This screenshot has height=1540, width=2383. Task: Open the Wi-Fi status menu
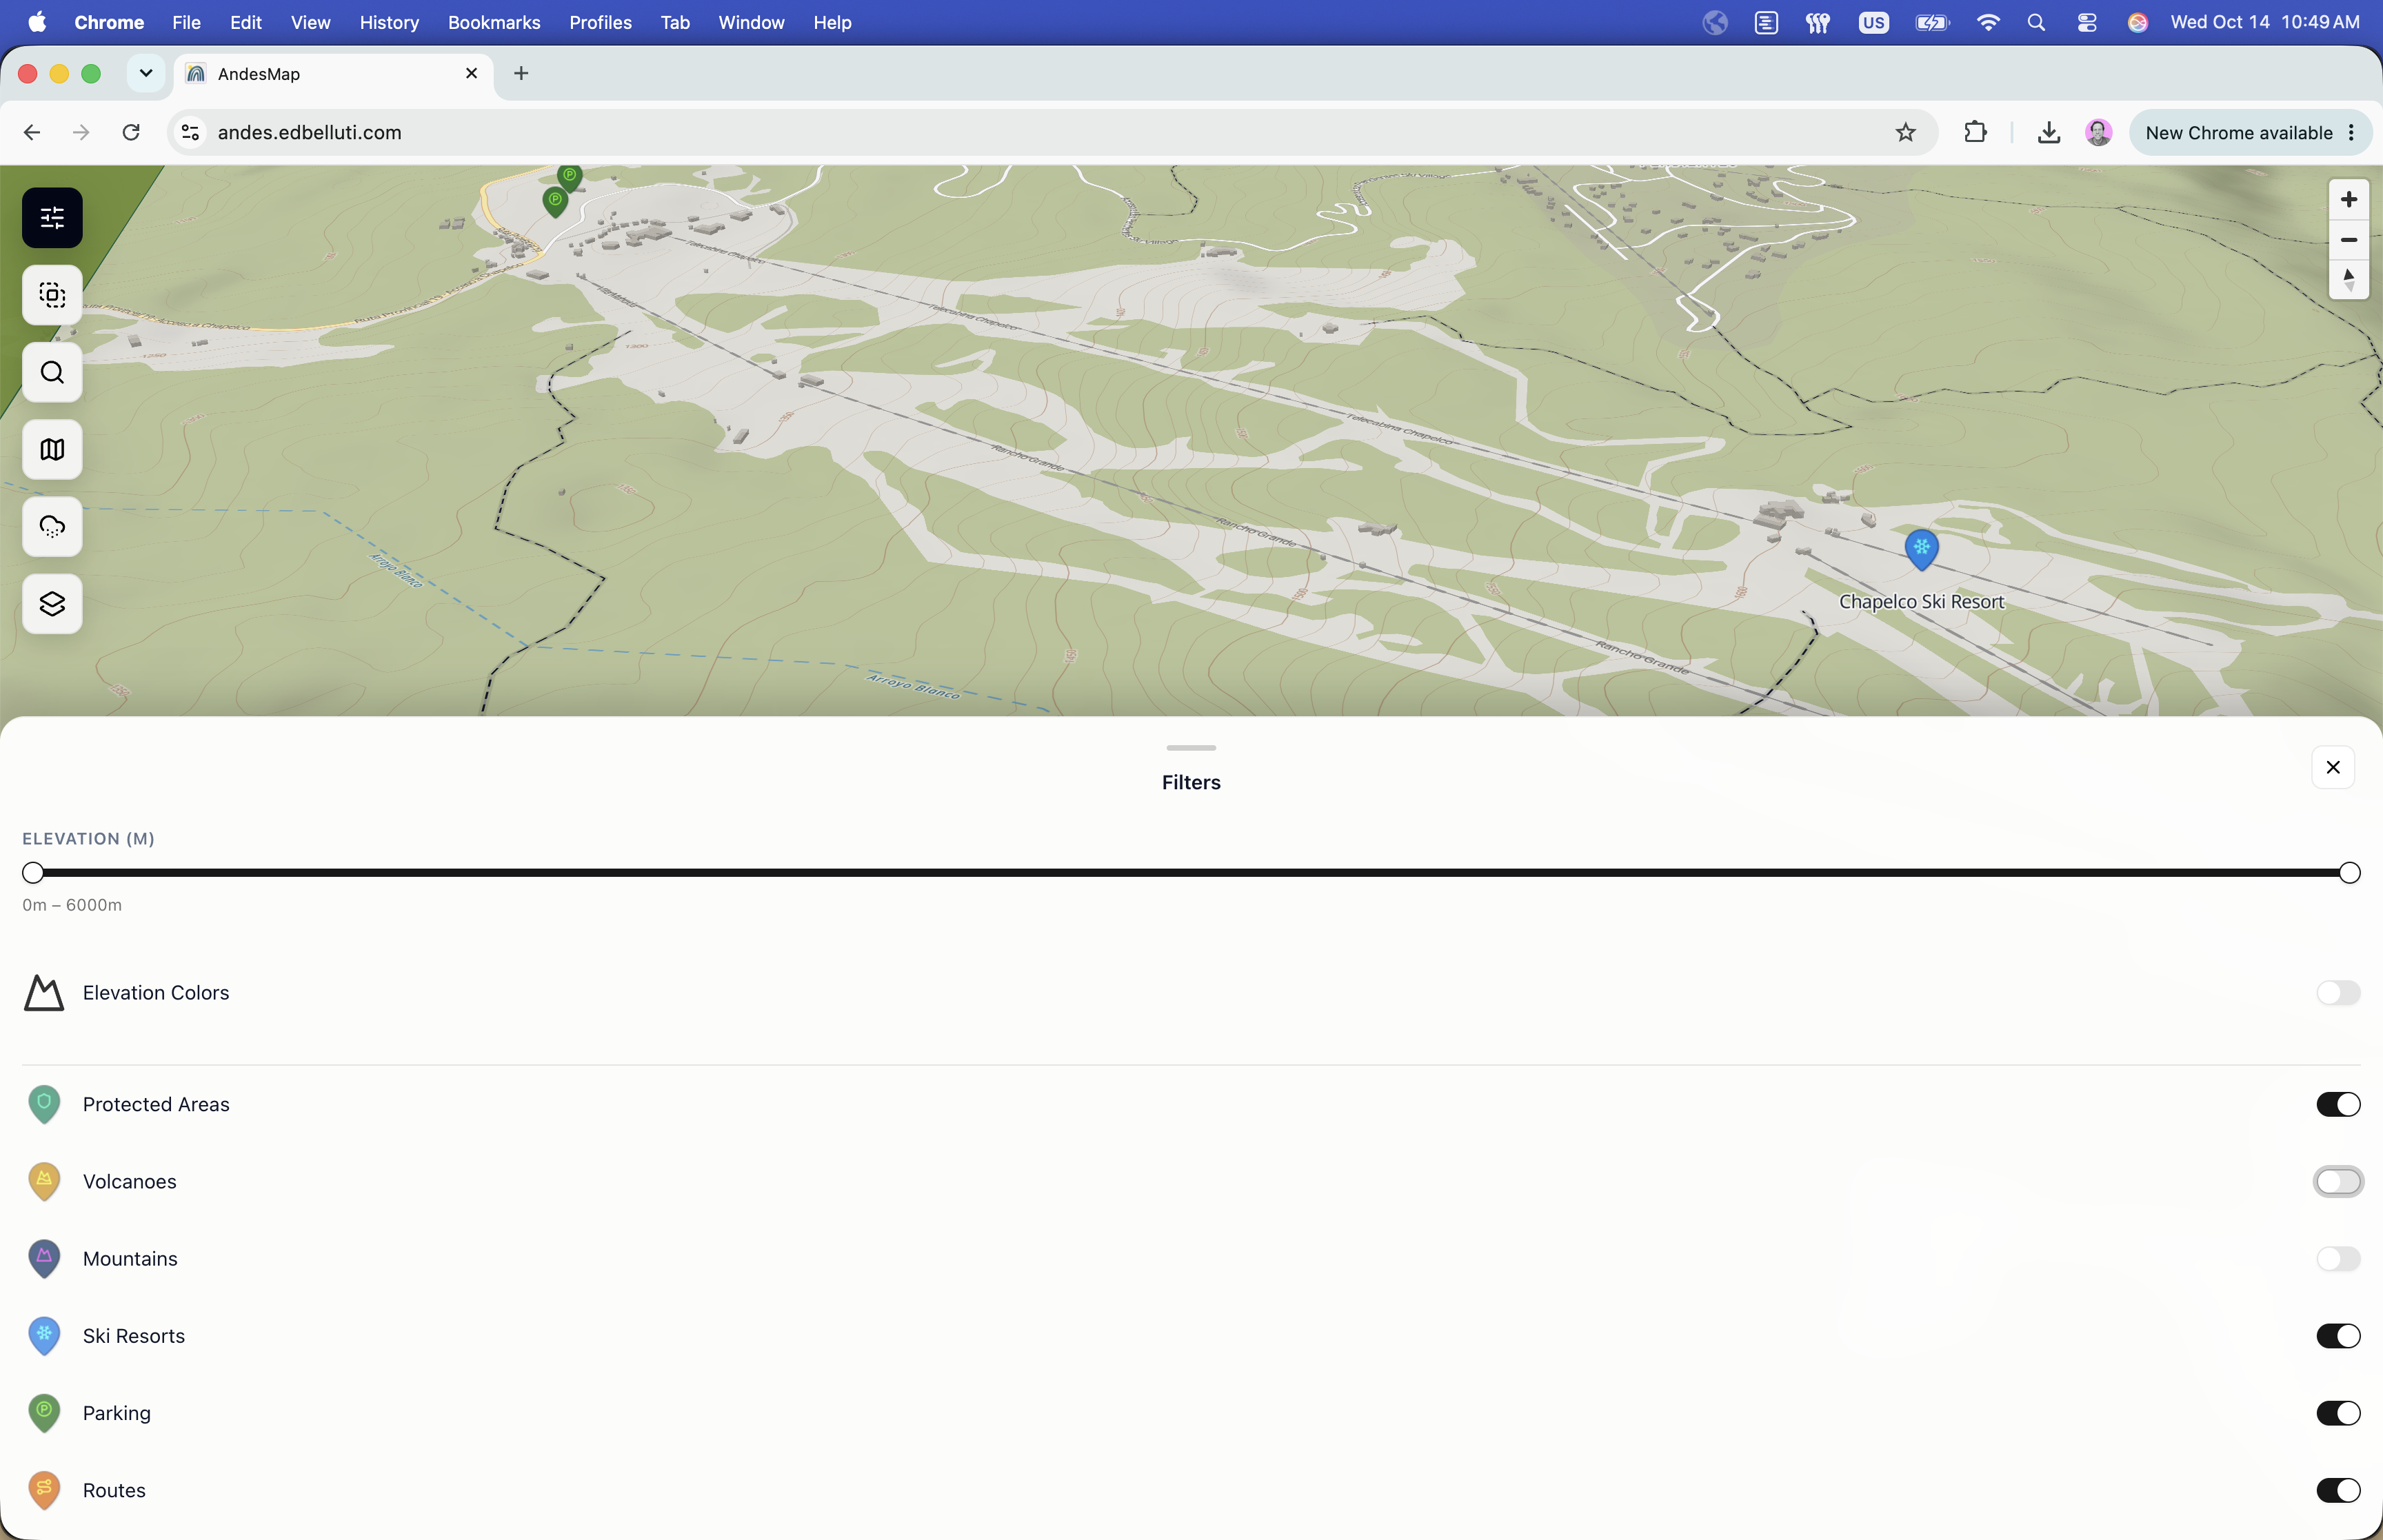[x=1987, y=22]
